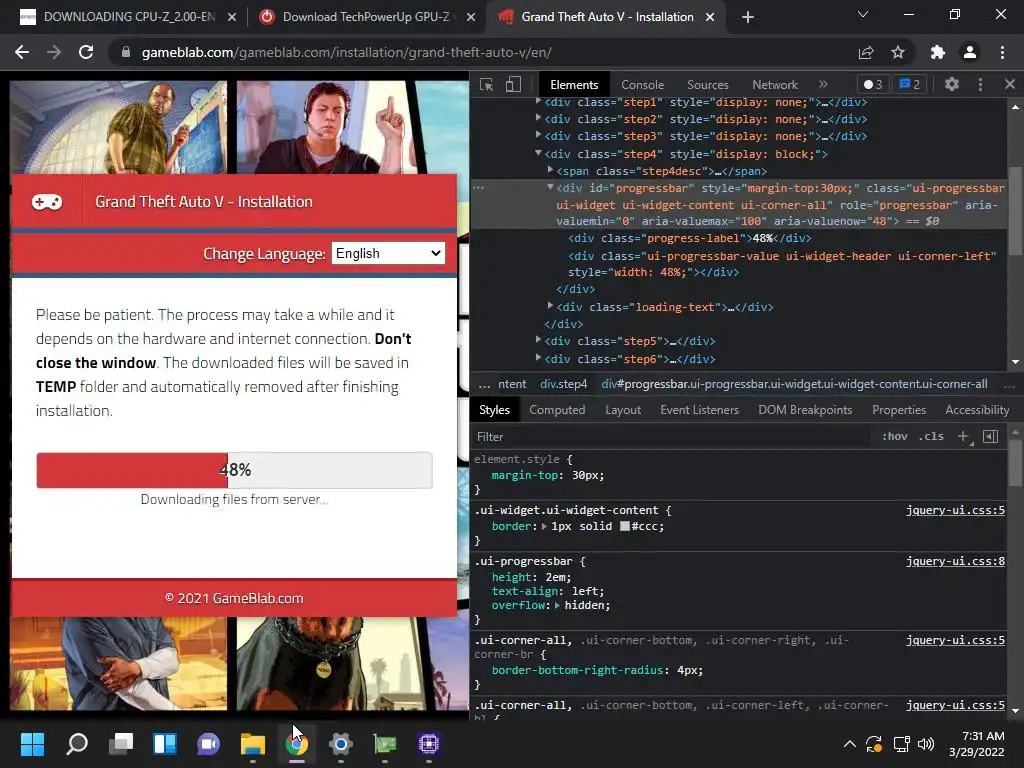Share this page icon in address bar

click(x=866, y=52)
